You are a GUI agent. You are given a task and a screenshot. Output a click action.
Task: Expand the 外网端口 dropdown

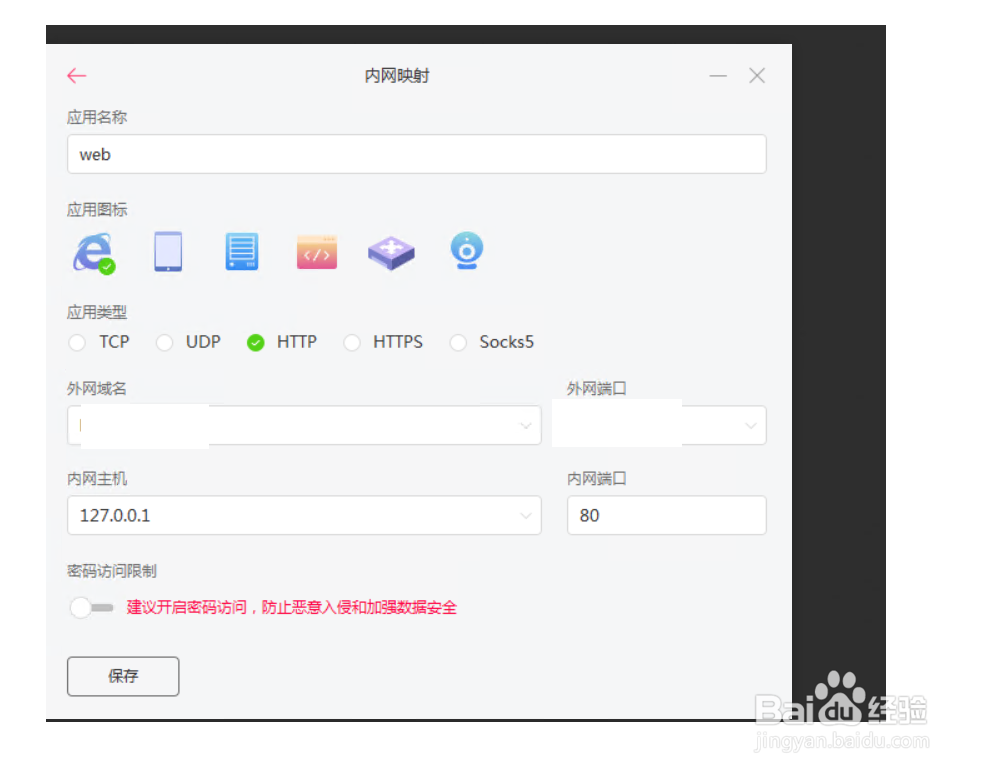(x=750, y=426)
